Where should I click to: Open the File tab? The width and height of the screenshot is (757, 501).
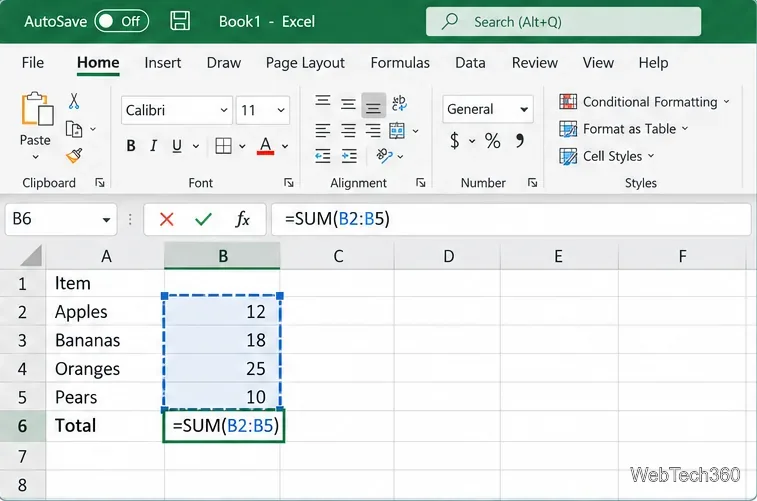click(33, 63)
